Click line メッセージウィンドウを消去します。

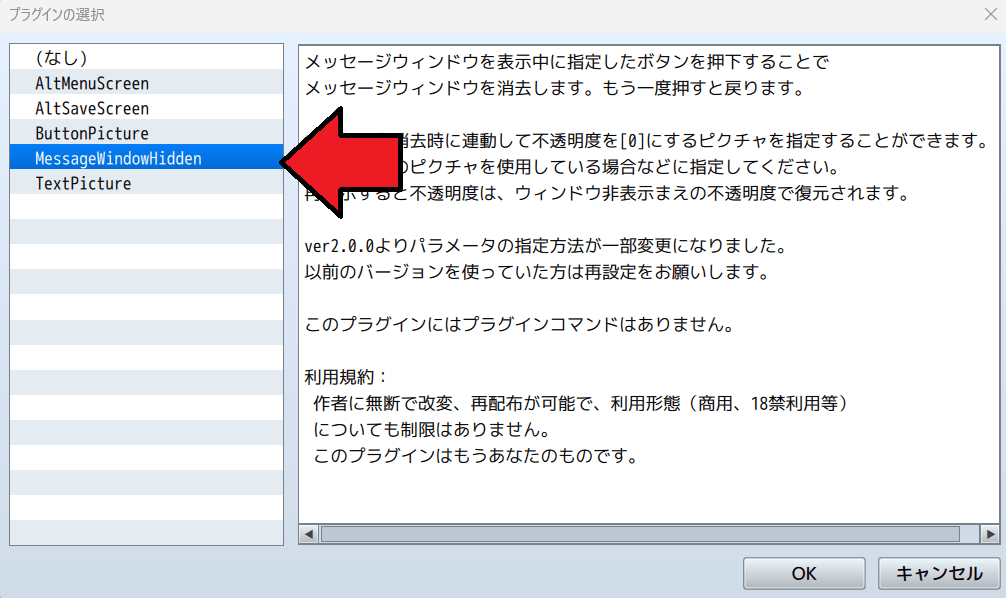554,88
